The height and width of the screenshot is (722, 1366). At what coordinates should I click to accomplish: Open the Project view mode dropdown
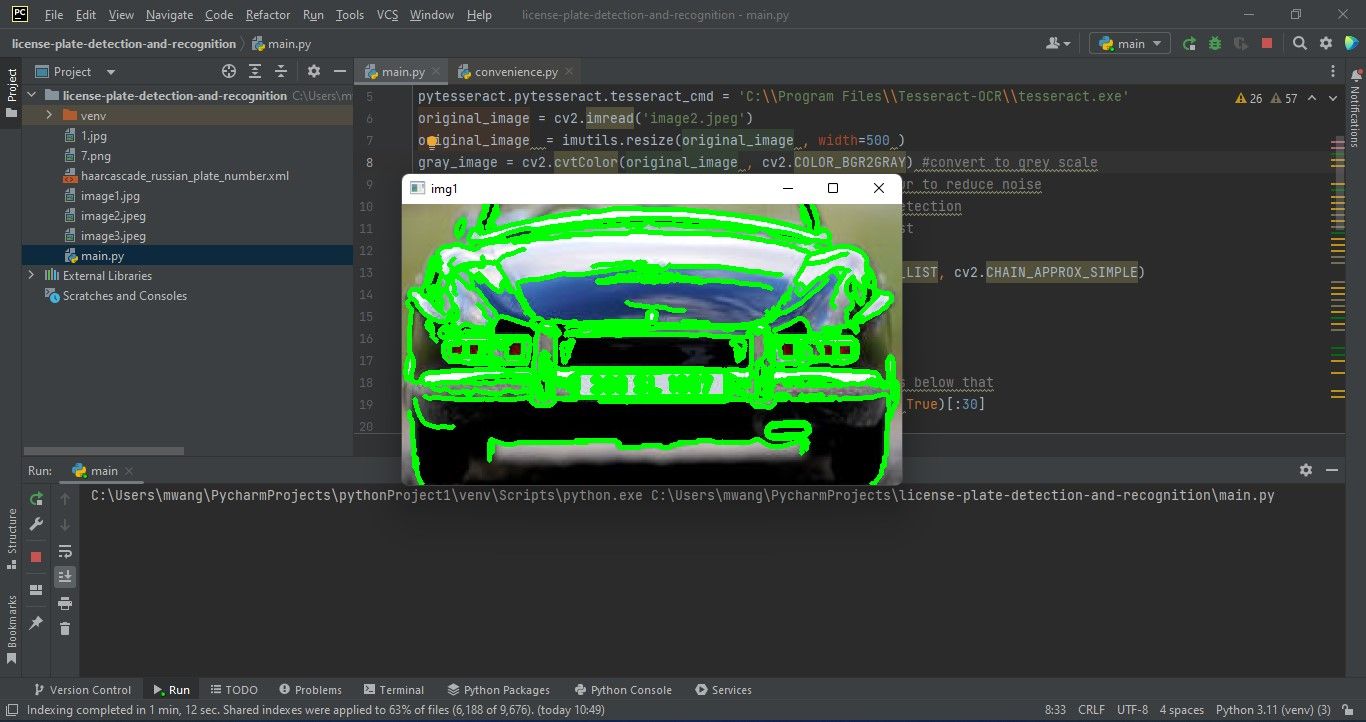[110, 71]
